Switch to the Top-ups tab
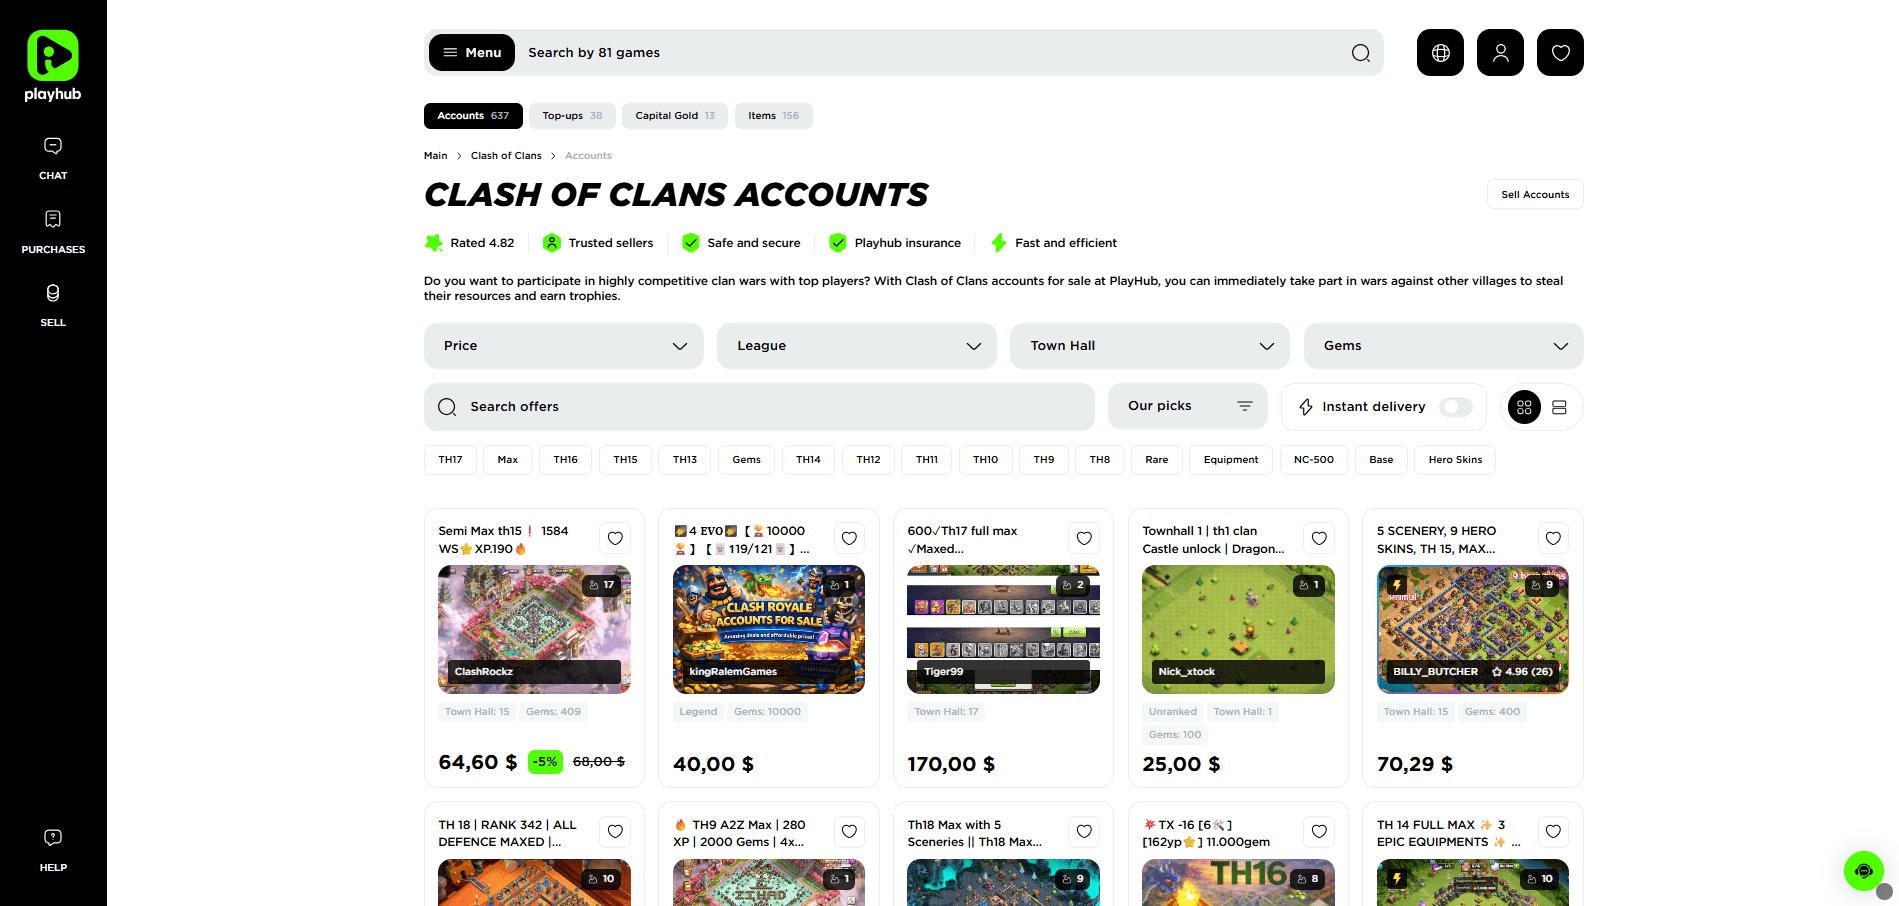Viewport: 1899px width, 906px height. tap(572, 116)
